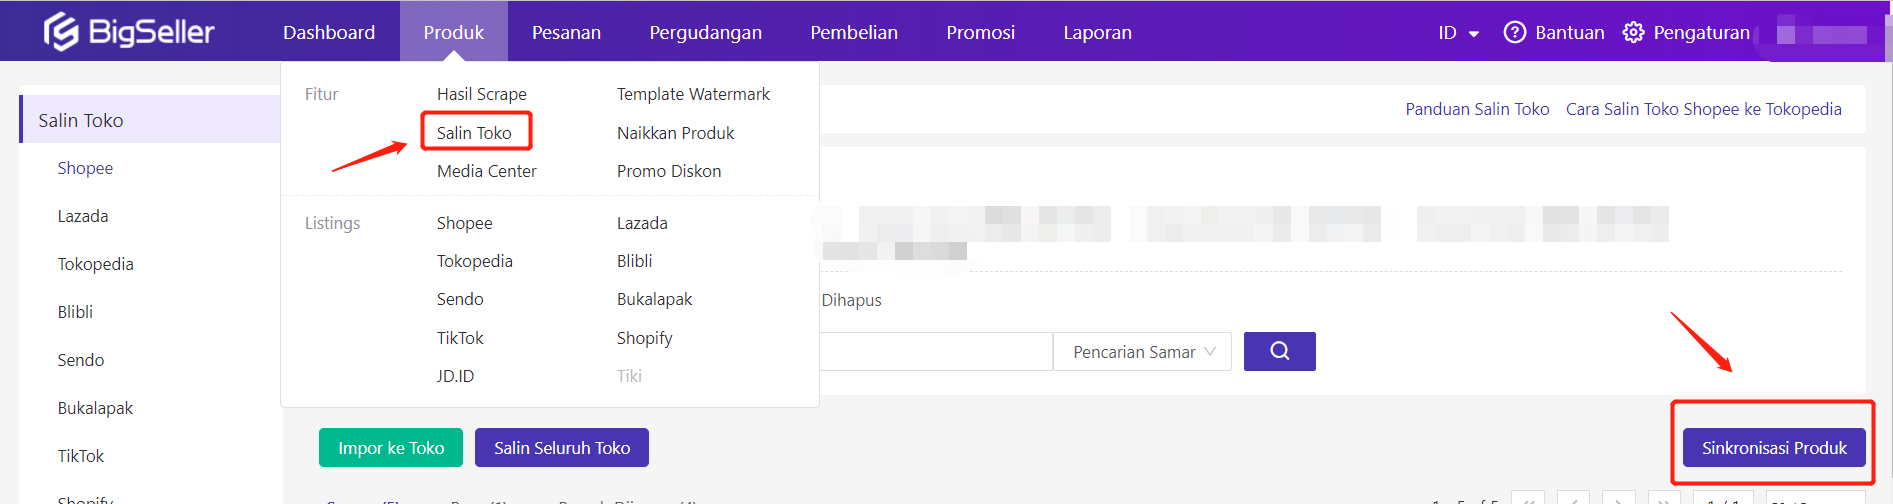Viewport: 1893px width, 504px height.
Task: Switch to the Dihapus tab
Action: click(851, 300)
